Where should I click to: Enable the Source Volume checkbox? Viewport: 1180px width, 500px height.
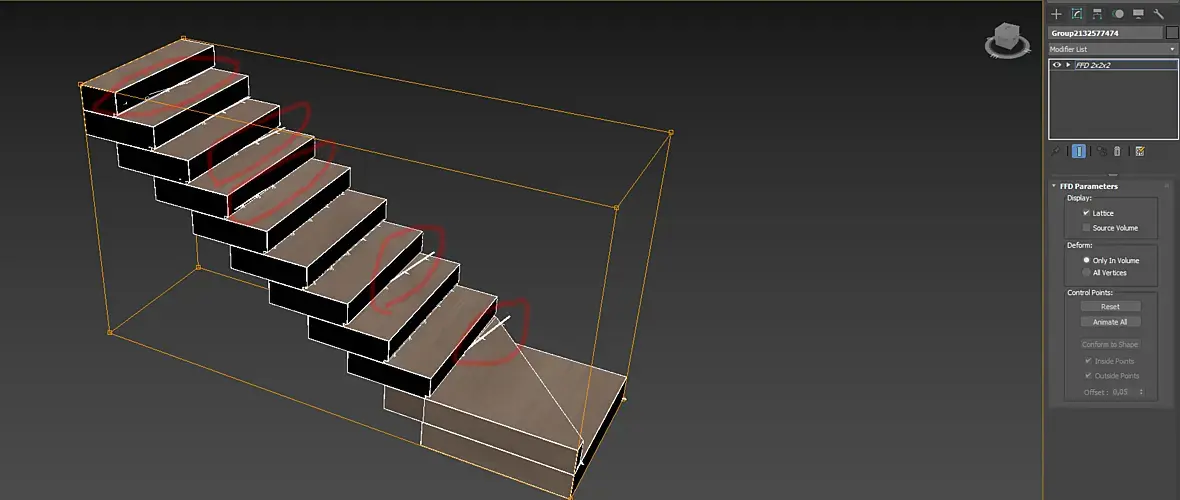pos(1086,227)
